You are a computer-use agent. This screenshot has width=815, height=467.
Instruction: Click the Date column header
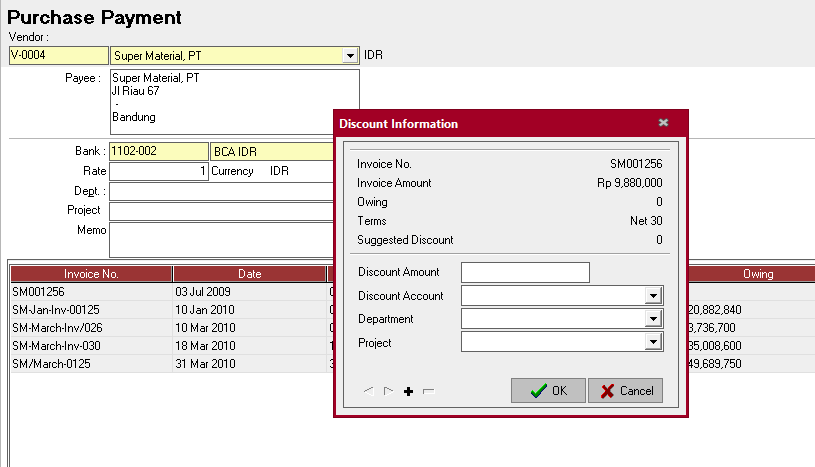249,274
